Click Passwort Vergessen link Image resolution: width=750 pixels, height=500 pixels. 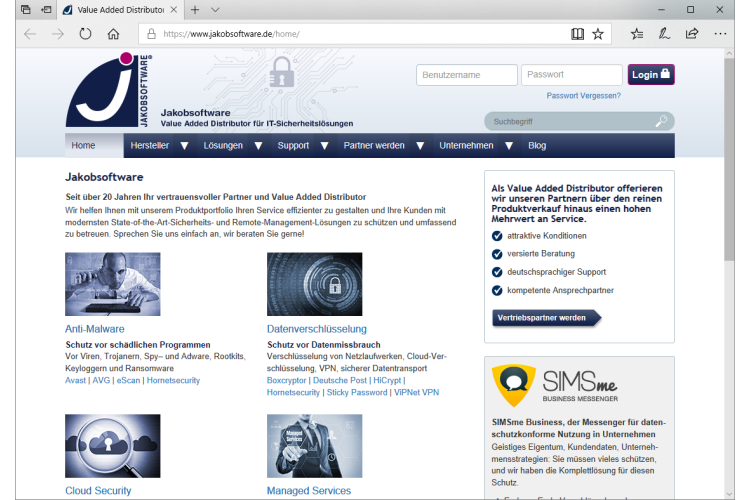[583, 96]
